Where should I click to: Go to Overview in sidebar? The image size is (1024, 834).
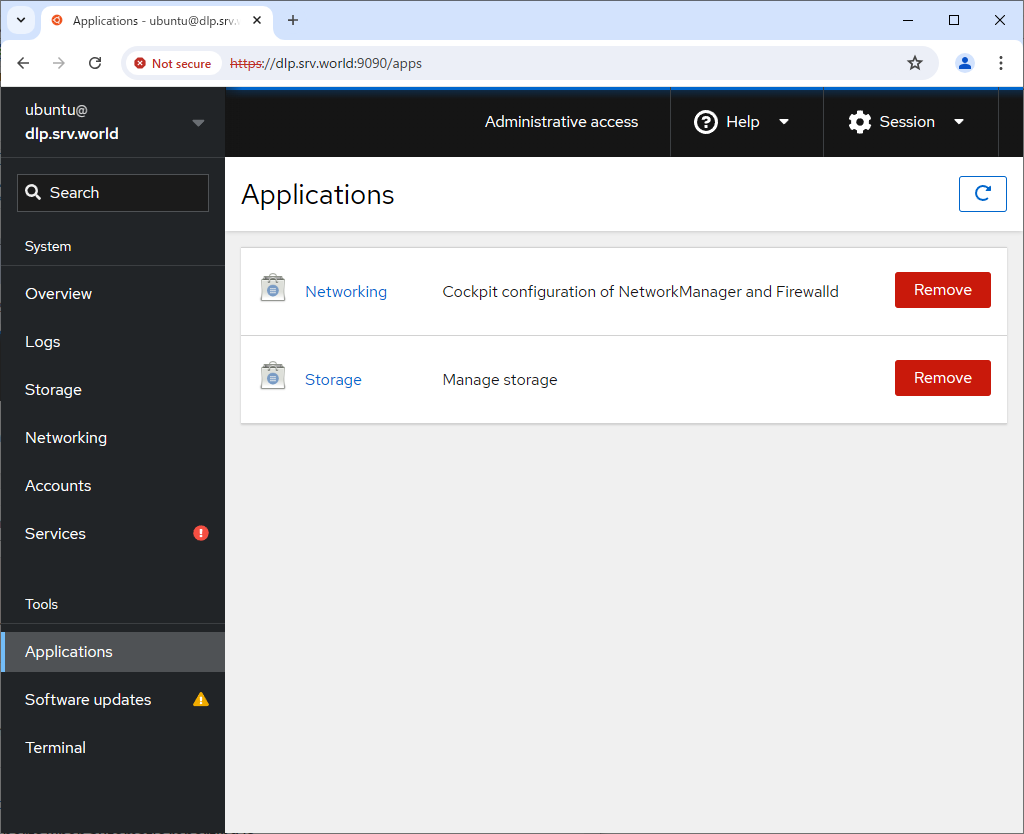tap(112, 294)
